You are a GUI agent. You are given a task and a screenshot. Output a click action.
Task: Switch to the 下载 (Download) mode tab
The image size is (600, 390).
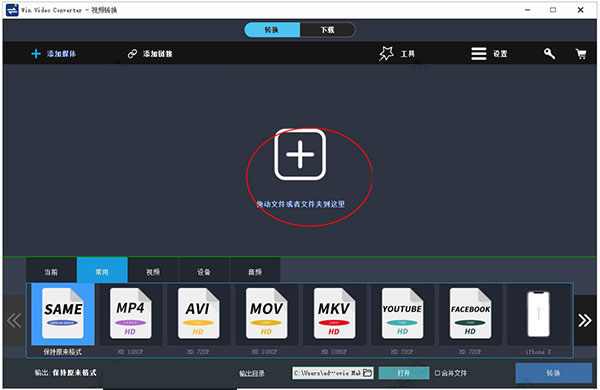pyautogui.click(x=328, y=30)
